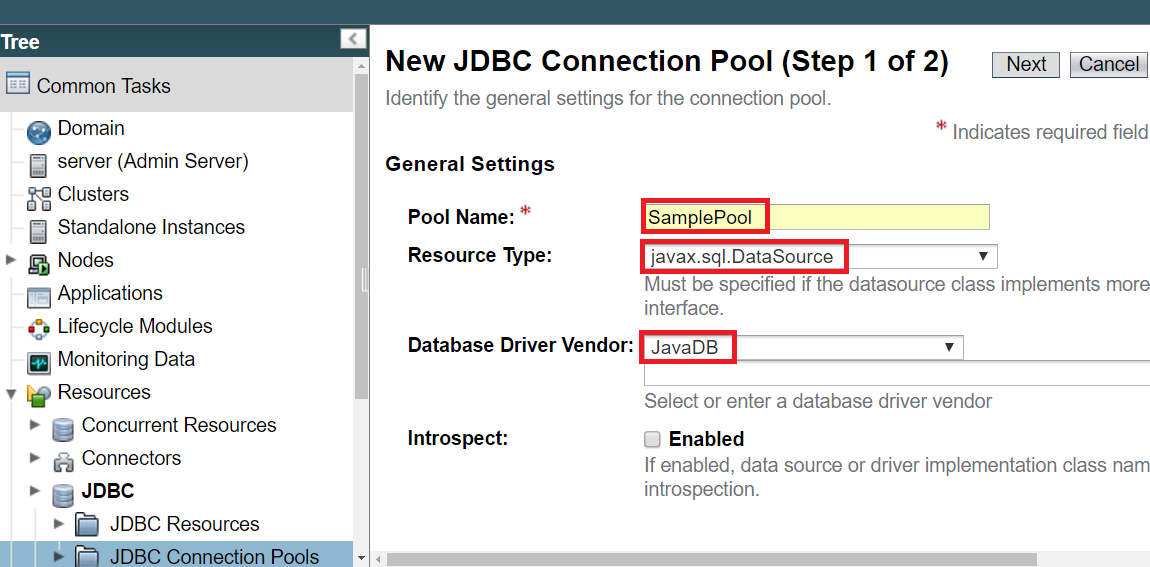Click the tree scrollbar down arrow
1150x567 pixels.
point(360,559)
